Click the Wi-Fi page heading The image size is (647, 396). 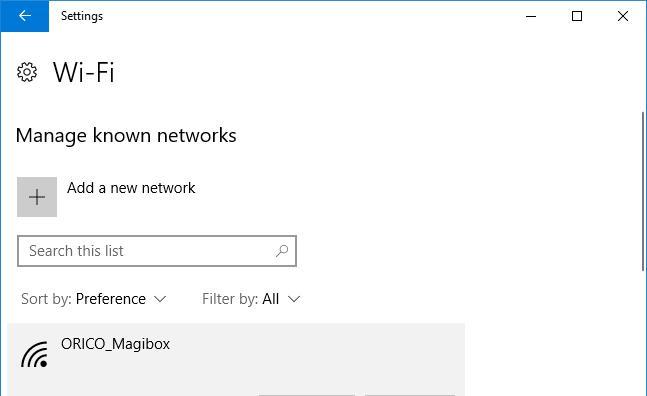[84, 72]
